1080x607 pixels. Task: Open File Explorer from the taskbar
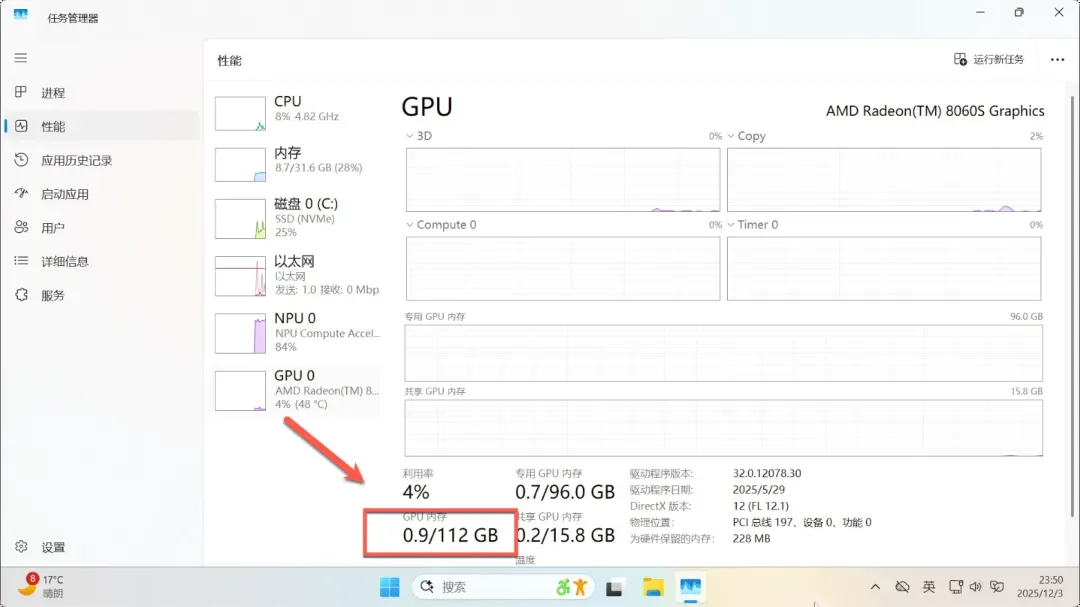pyautogui.click(x=652, y=587)
